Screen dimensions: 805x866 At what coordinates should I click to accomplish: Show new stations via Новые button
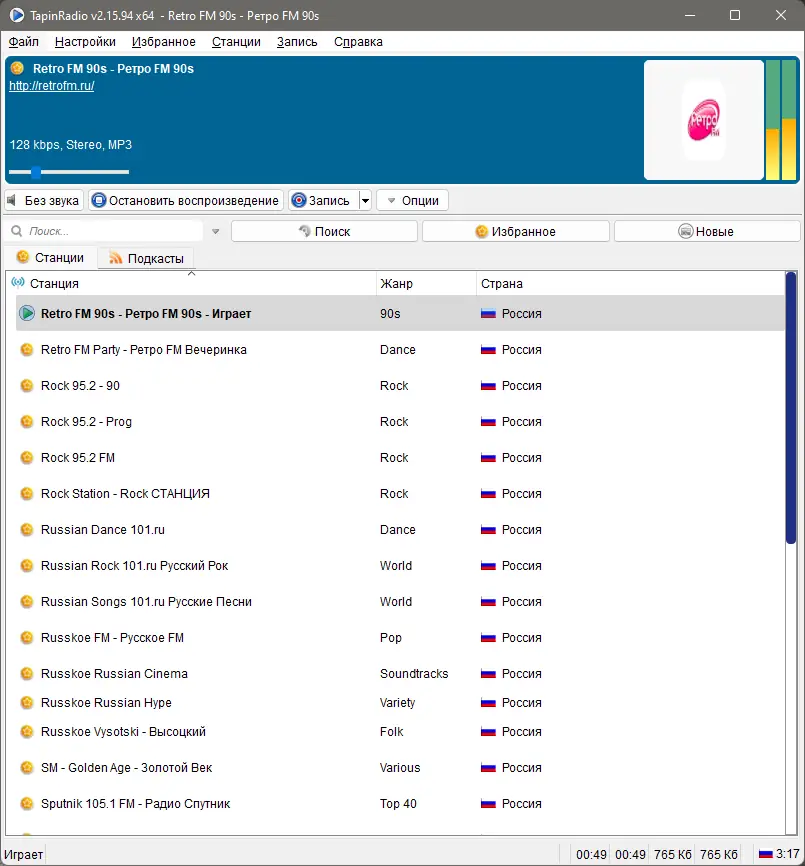tap(707, 231)
